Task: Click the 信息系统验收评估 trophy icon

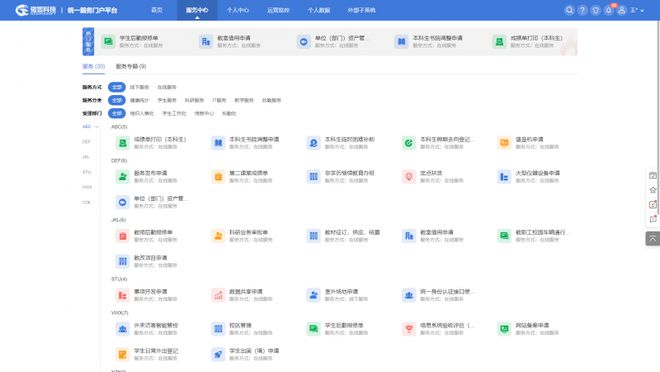Action: 409,329
